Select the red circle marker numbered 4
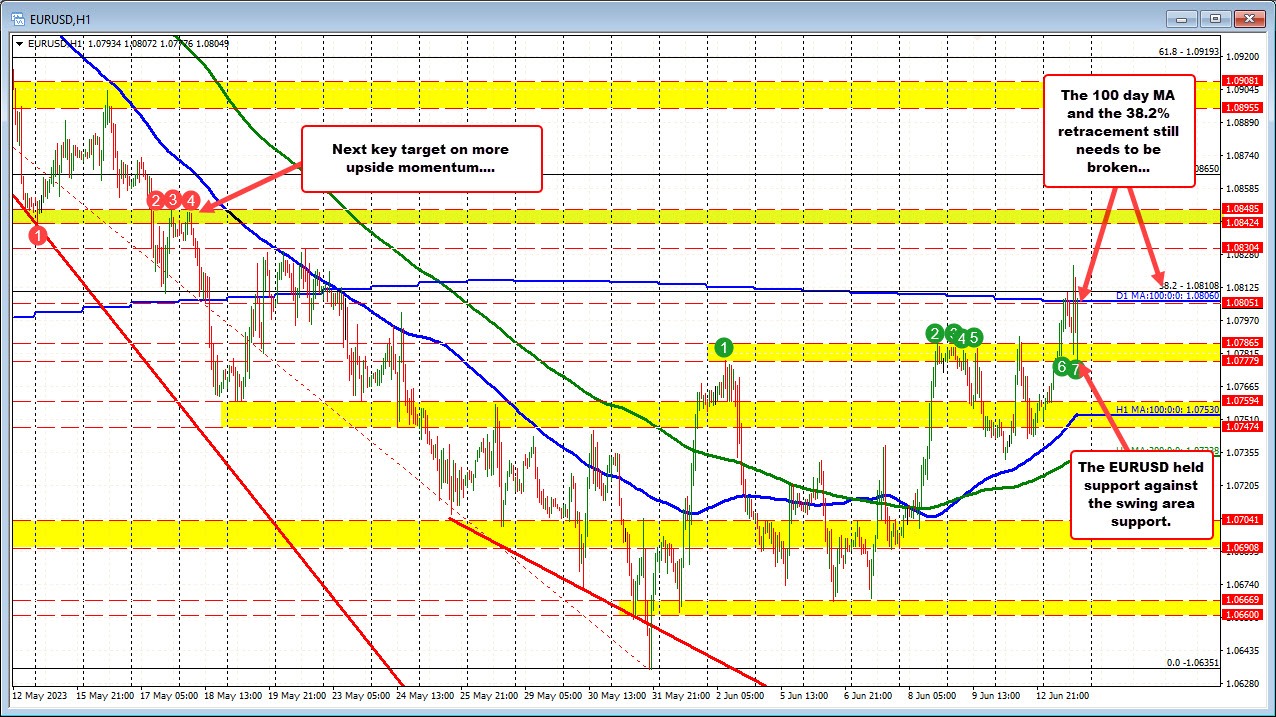 (x=191, y=200)
